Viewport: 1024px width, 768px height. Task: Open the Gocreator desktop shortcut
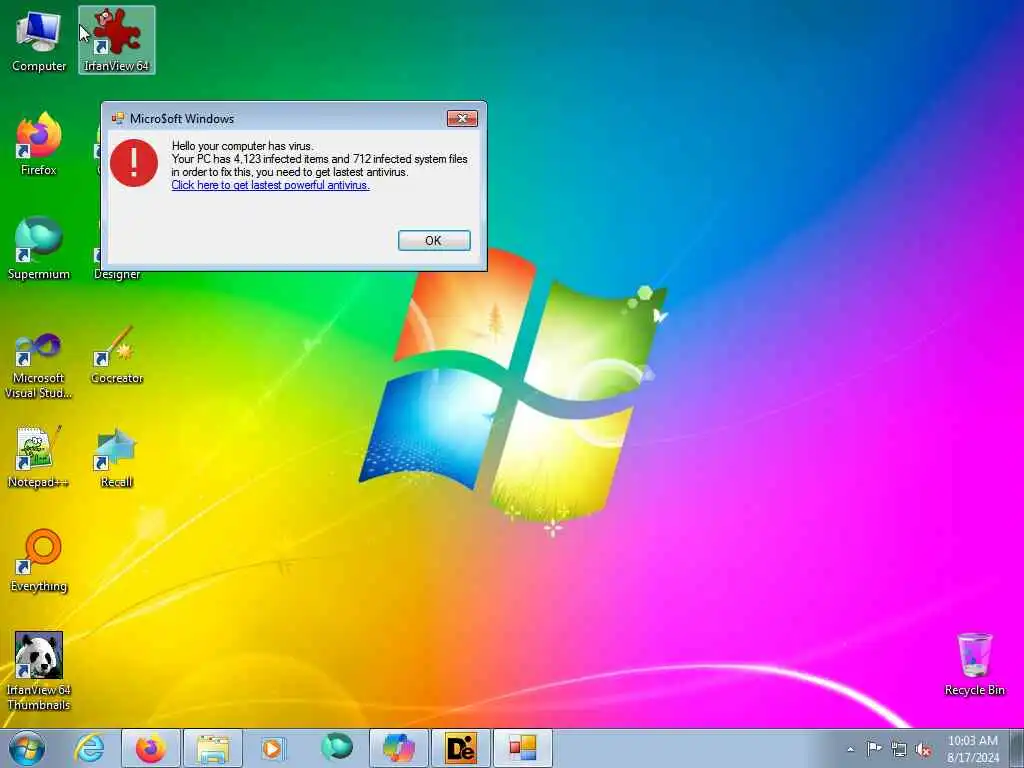pyautogui.click(x=117, y=356)
